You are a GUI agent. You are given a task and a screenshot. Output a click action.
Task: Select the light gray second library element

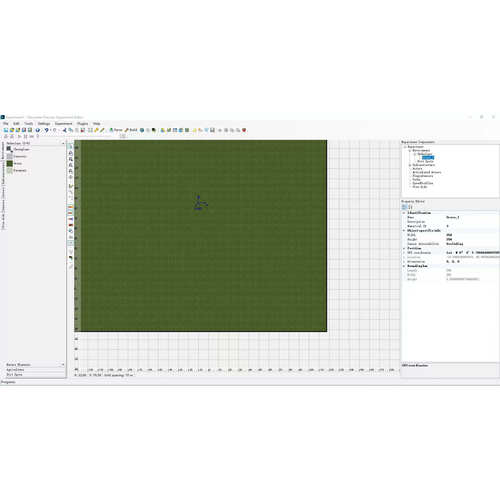[x=10, y=156]
